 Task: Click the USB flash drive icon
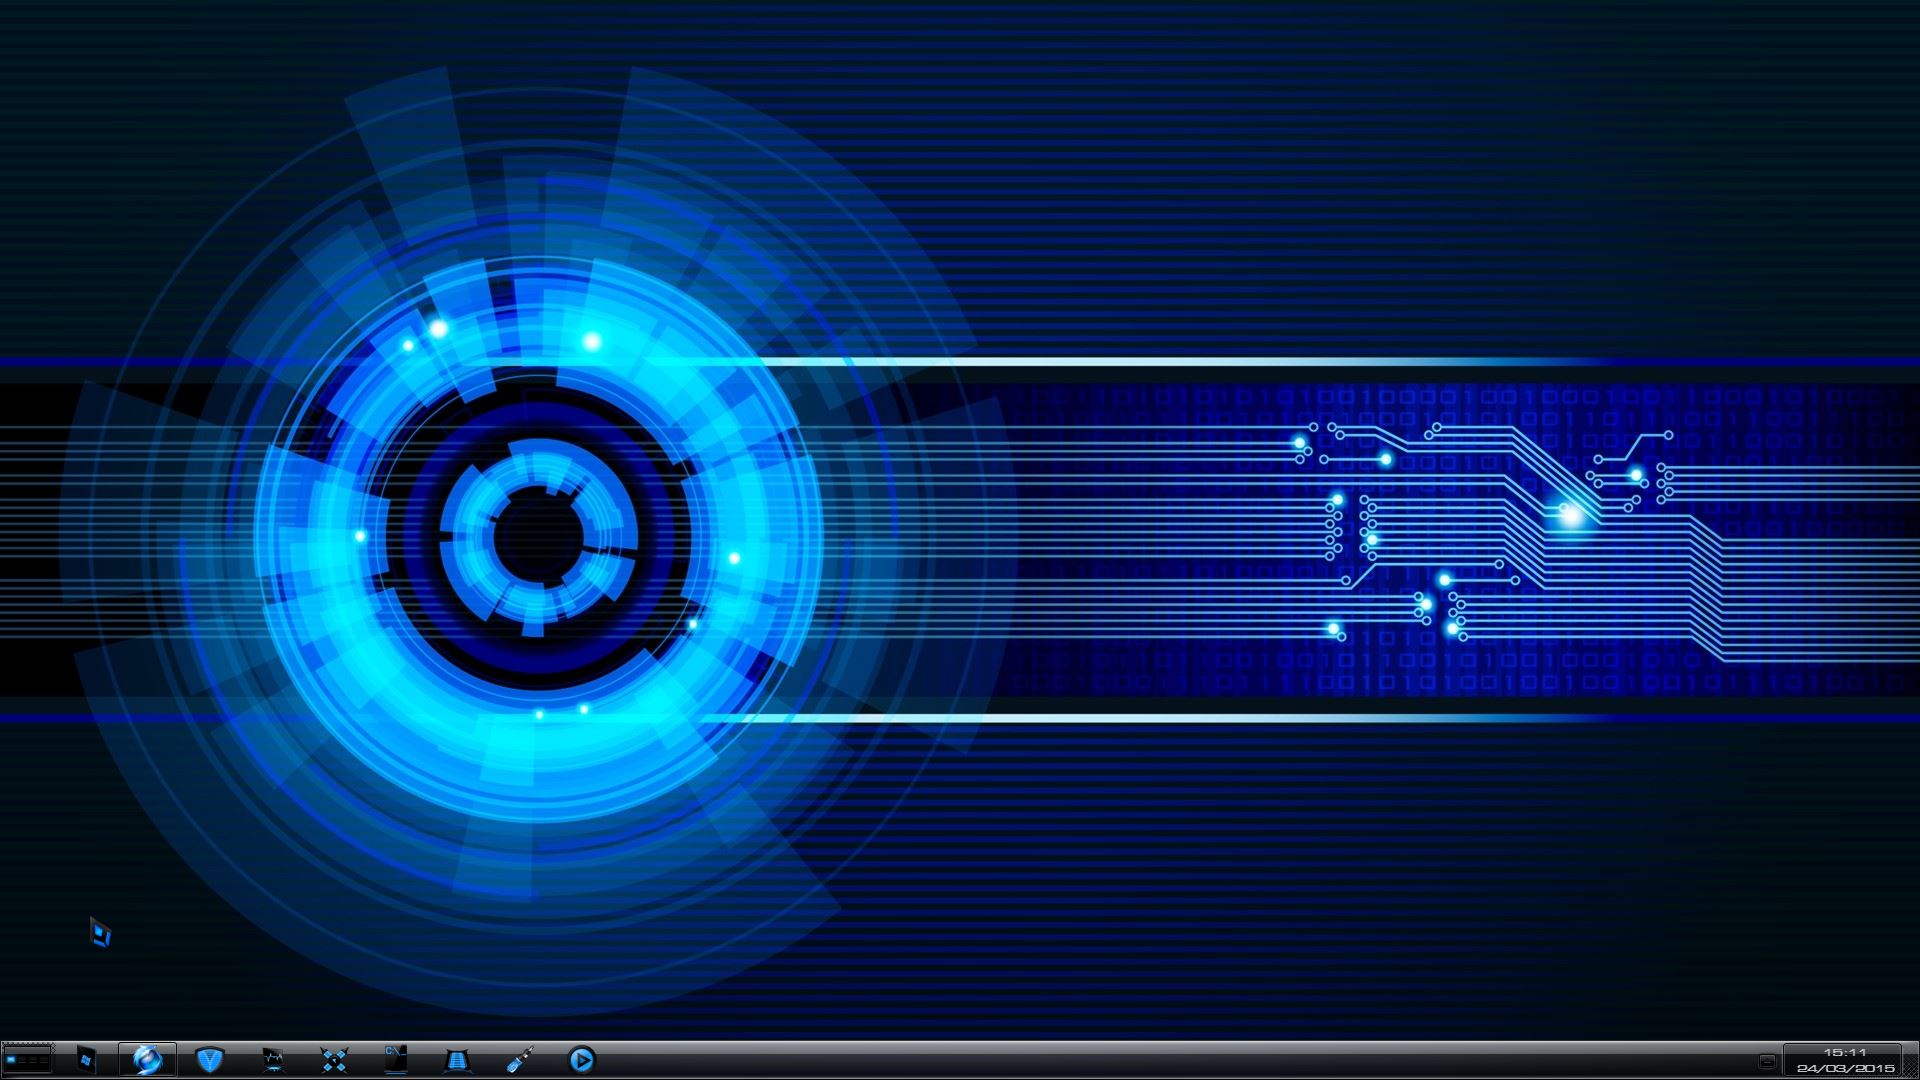coord(520,1059)
